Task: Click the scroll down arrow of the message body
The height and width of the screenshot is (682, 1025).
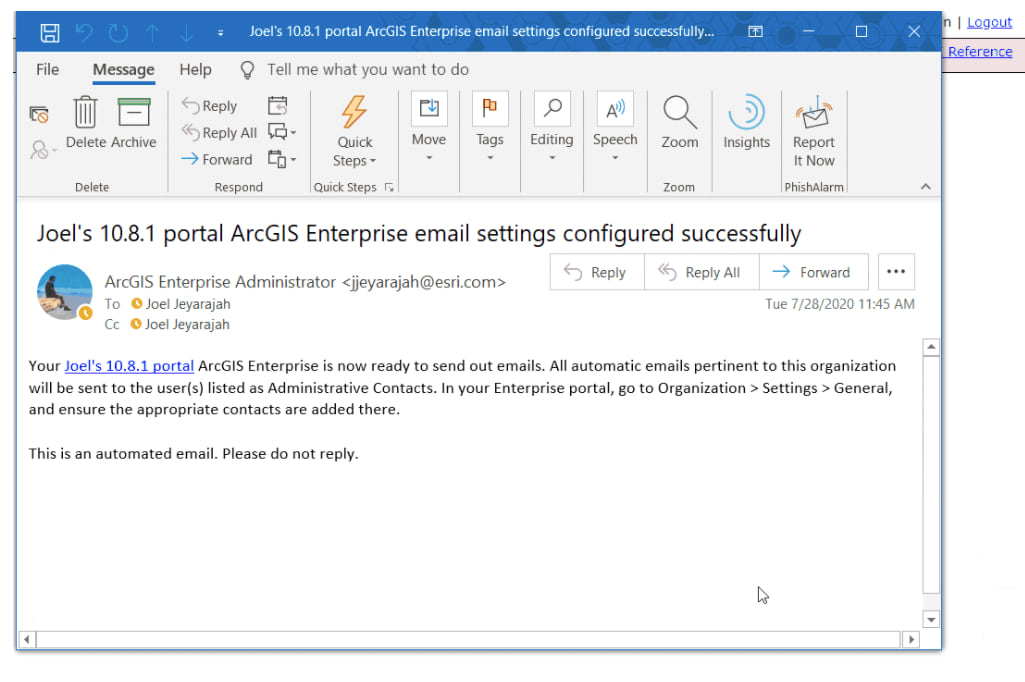Action: pos(931,619)
